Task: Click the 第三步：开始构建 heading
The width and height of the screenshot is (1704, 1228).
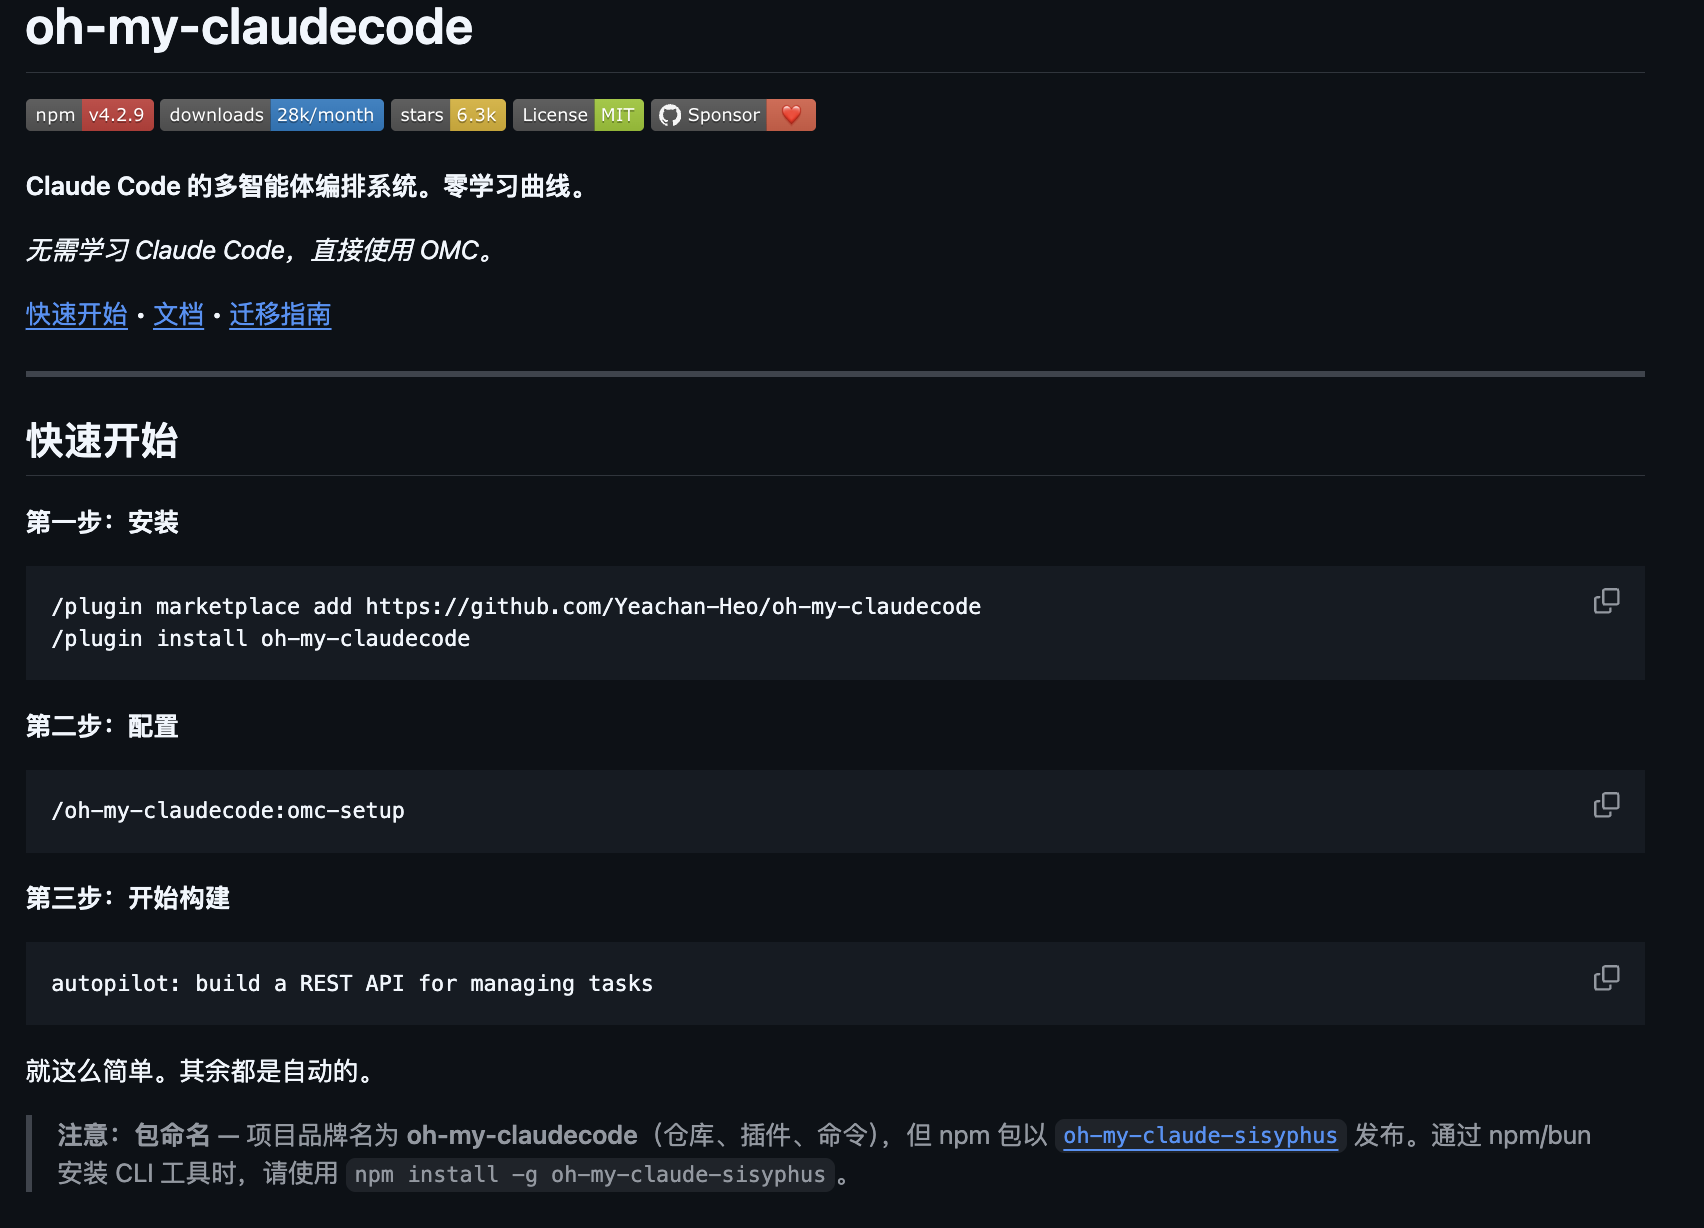Action: point(127,898)
